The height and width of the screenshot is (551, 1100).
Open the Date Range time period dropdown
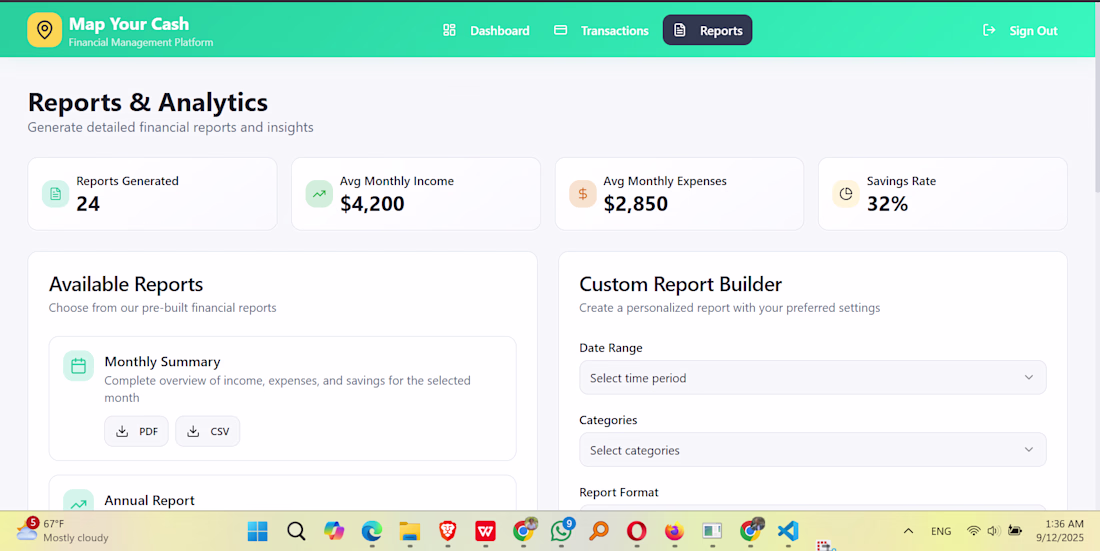coord(812,378)
